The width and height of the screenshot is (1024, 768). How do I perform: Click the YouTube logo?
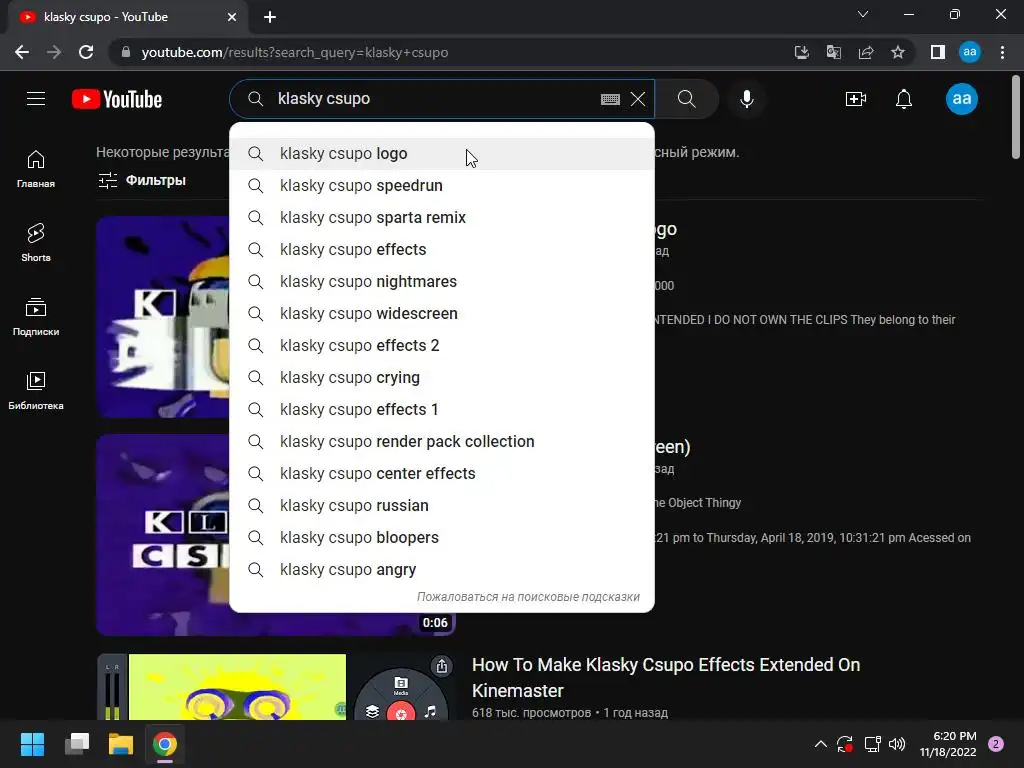click(117, 99)
